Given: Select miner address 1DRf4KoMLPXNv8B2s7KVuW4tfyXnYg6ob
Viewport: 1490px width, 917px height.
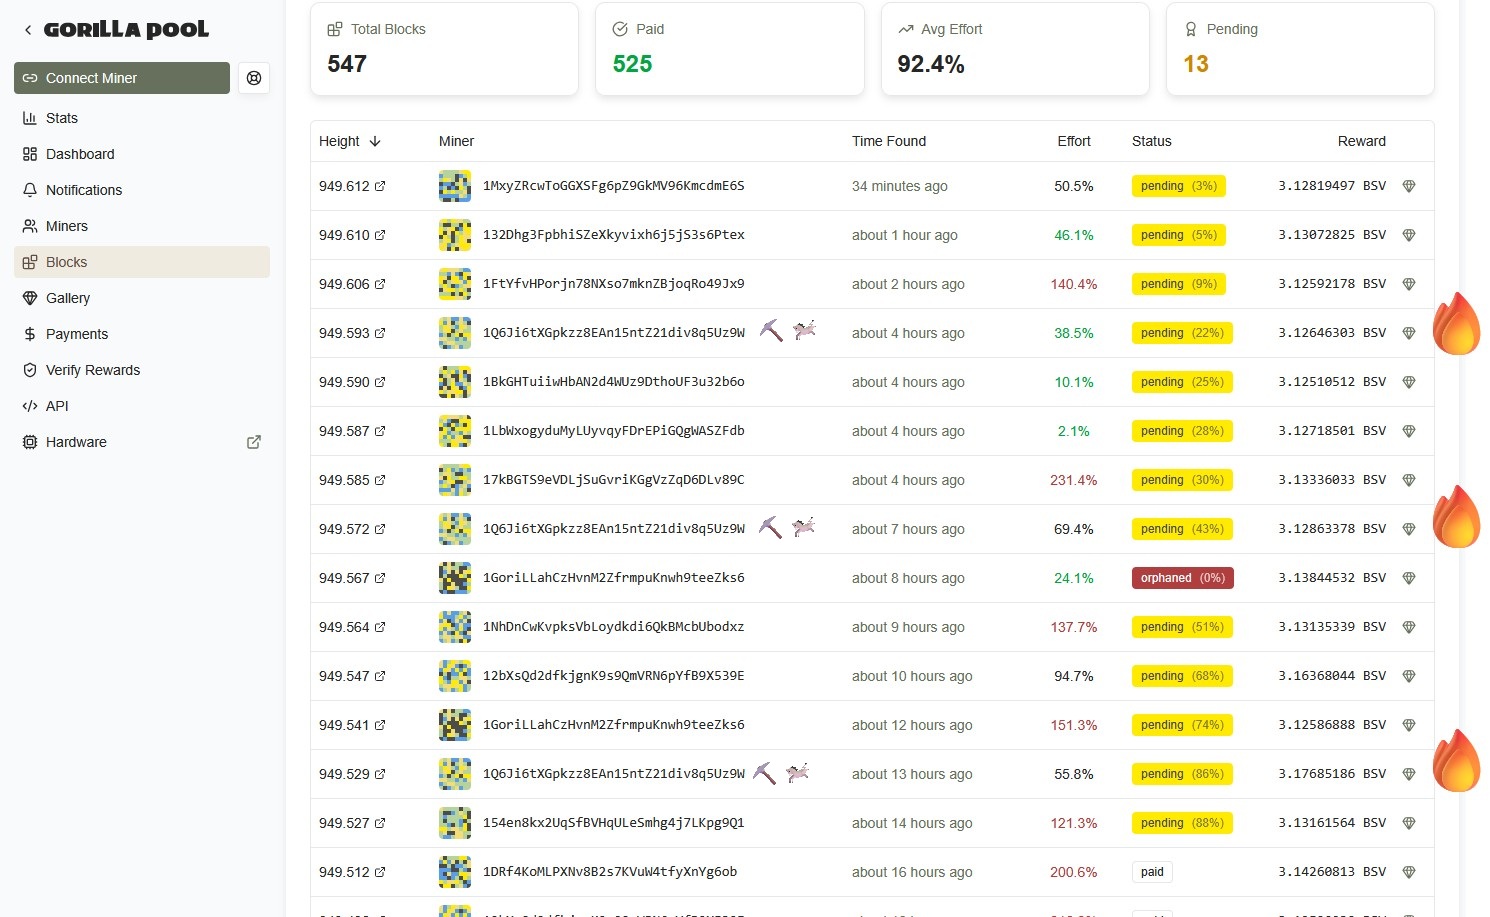Looking at the screenshot, I should pyautogui.click(x=610, y=872).
